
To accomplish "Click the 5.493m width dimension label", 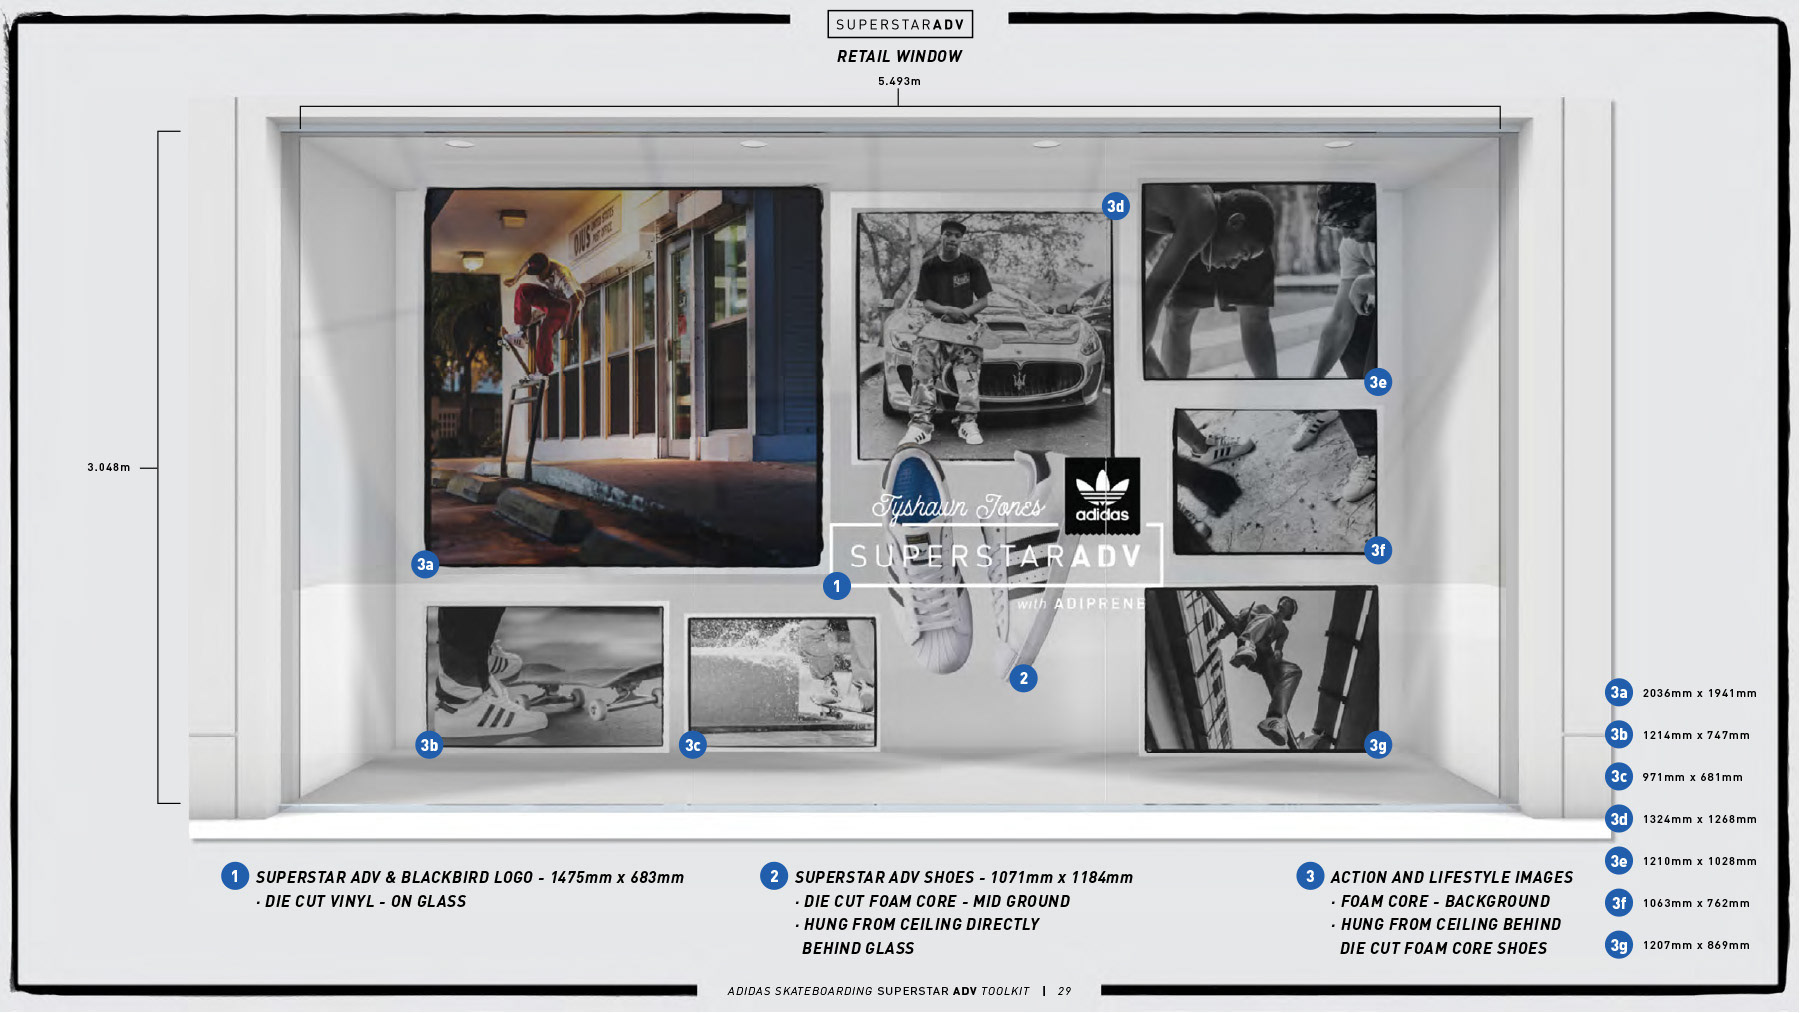I will [899, 81].
